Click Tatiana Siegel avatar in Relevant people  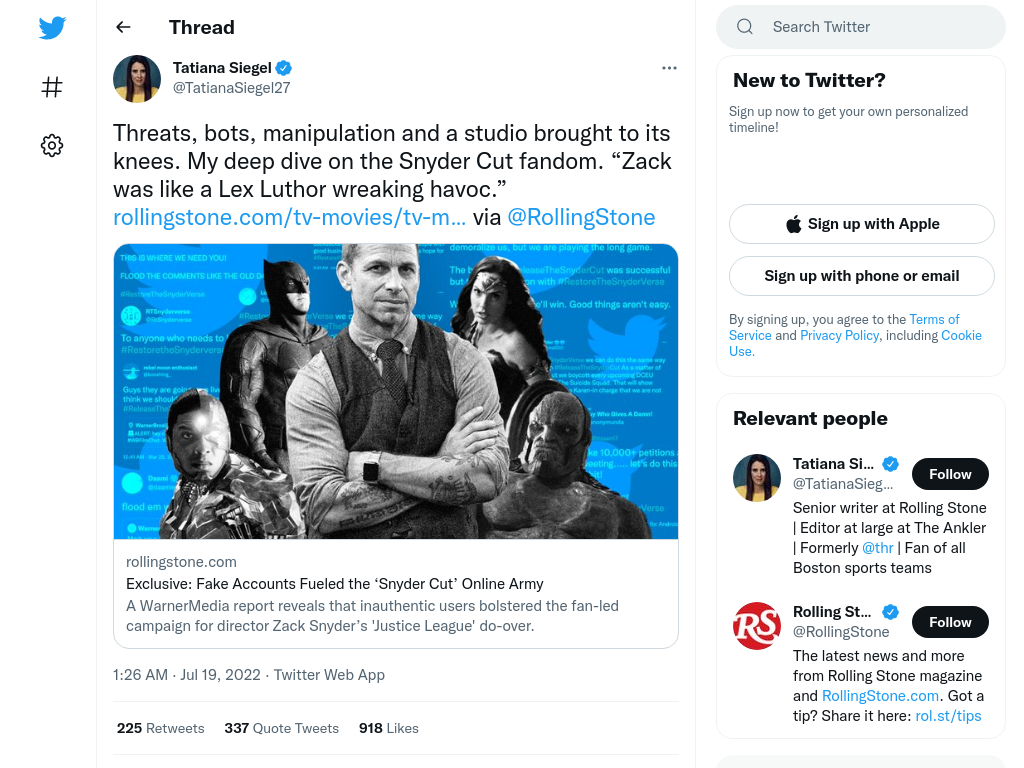click(x=757, y=478)
